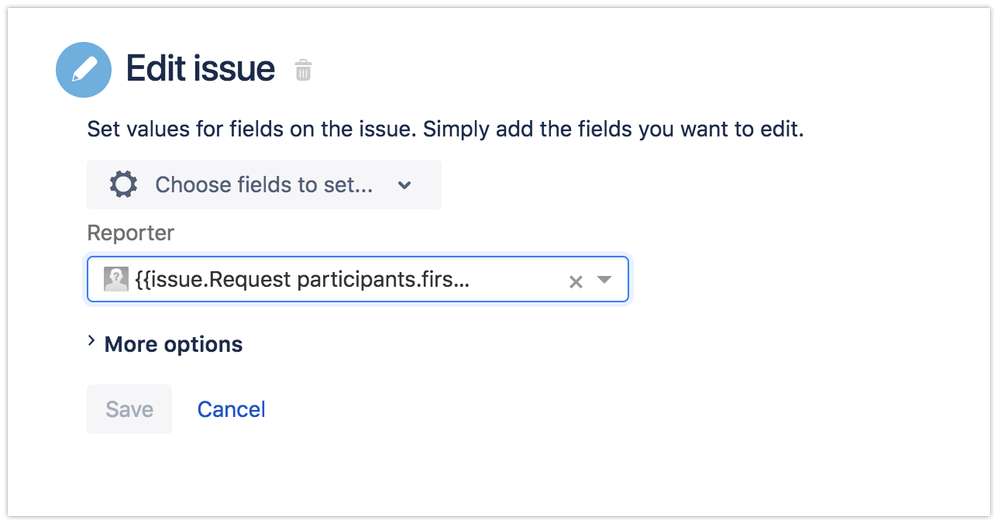Click the gear icon beside Choose fields
The height and width of the screenshot is (524, 998).
tap(123, 185)
